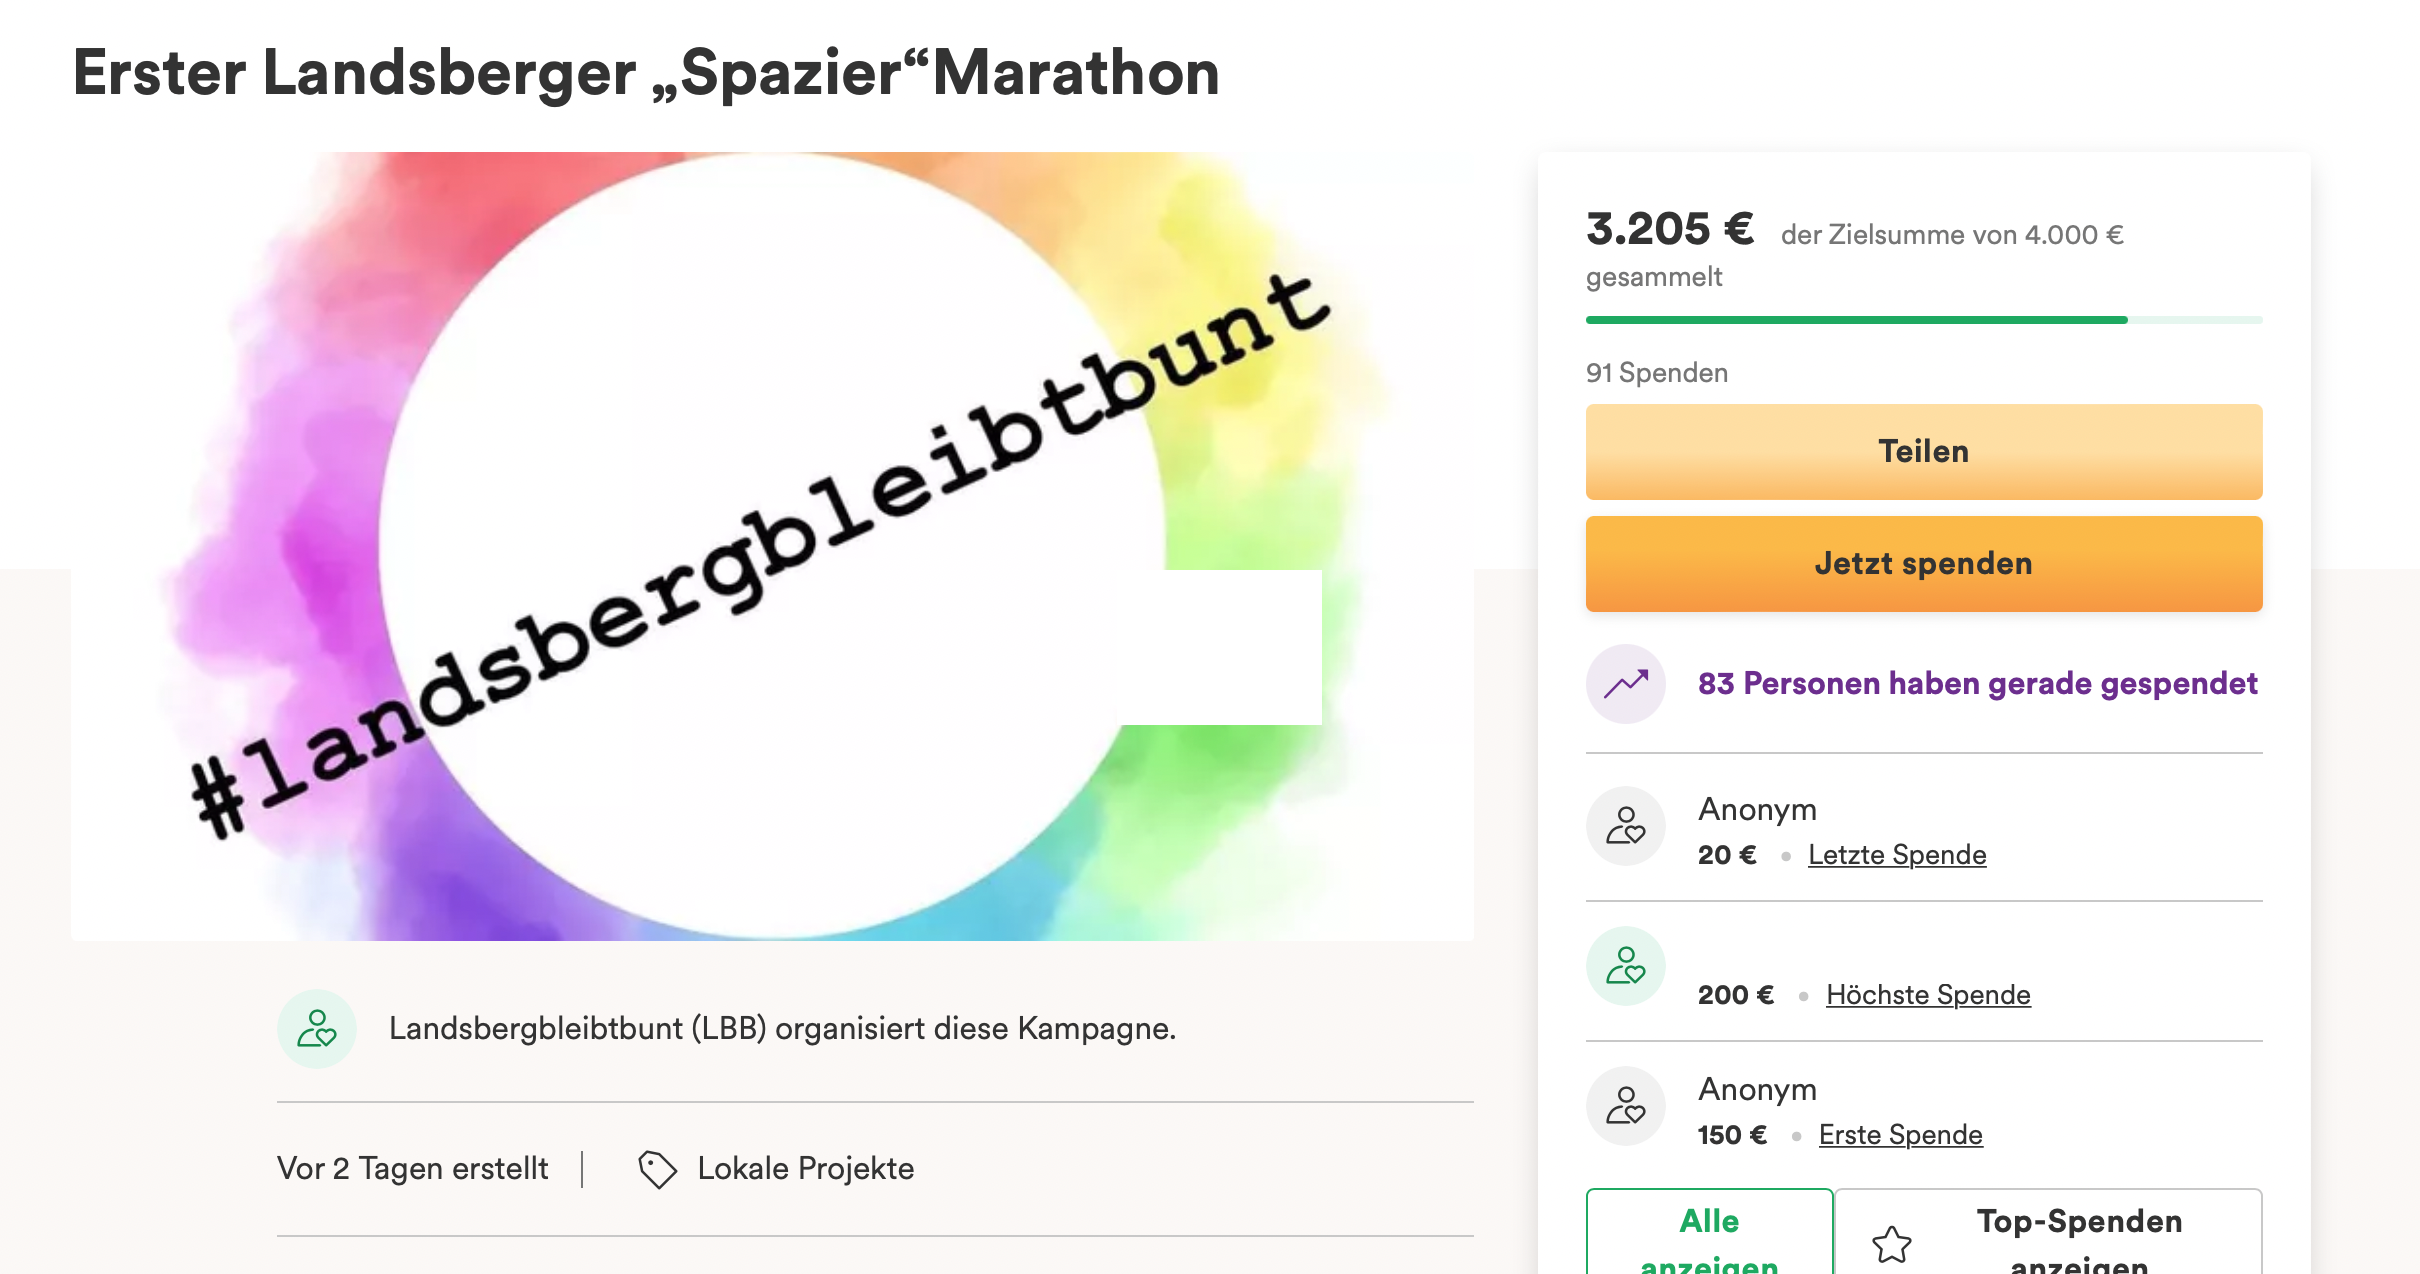Viewport: 2420px width, 1274px height.
Task: Show top donations via Top-Spenden anzeigen
Action: pos(2049,1232)
